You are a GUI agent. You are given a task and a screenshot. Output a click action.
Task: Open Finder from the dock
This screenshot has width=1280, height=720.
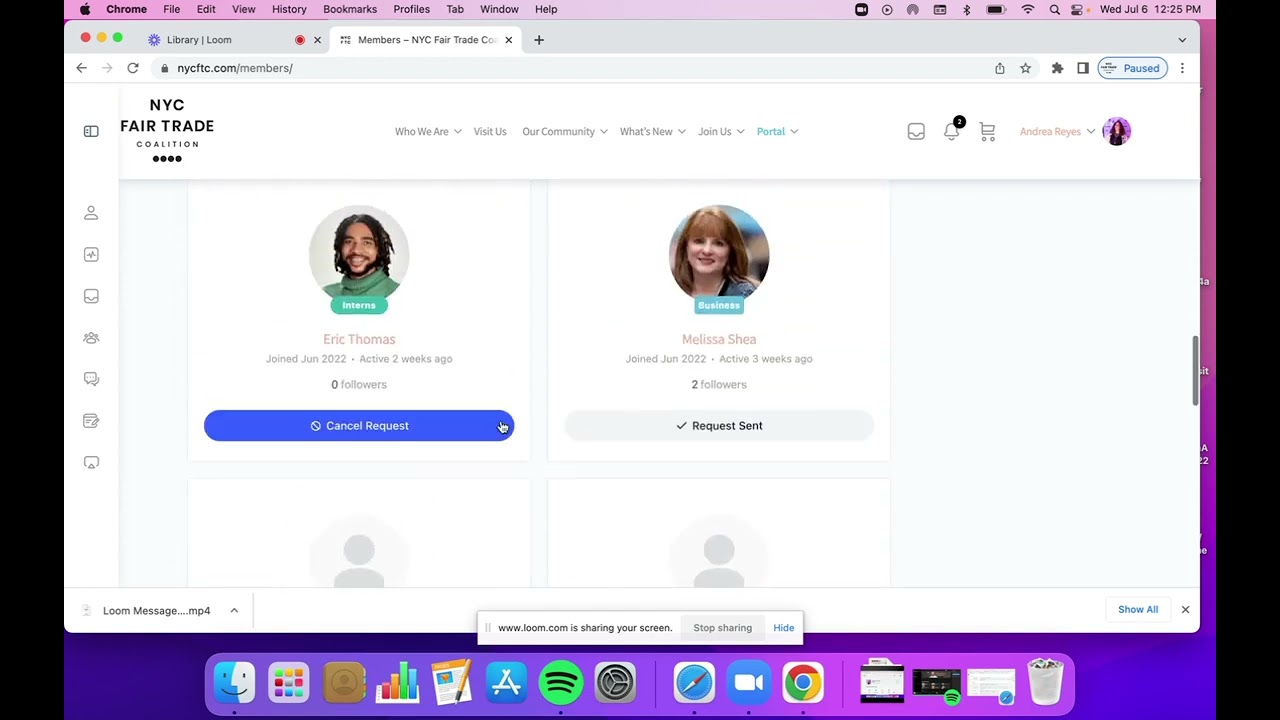pyautogui.click(x=235, y=683)
